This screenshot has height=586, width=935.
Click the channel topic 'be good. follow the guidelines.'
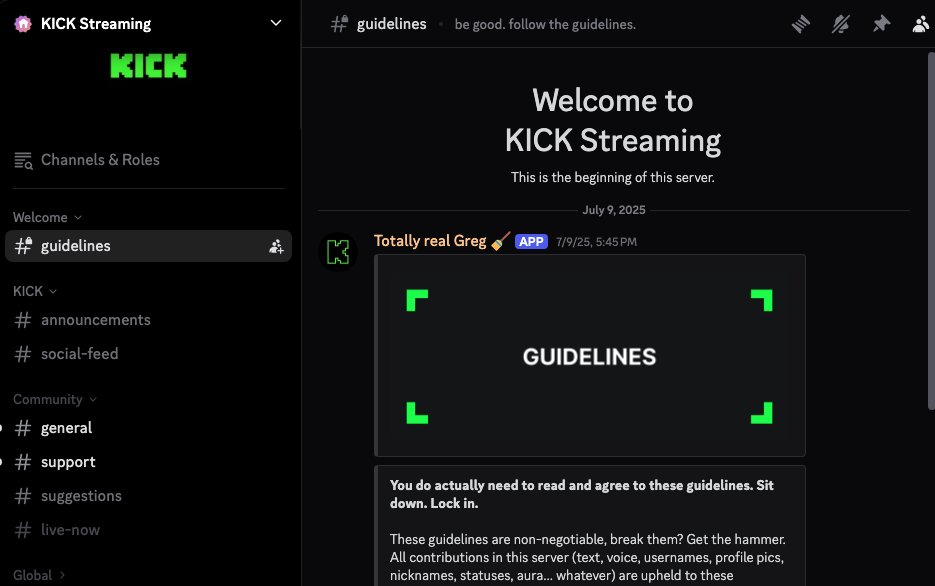pos(545,24)
